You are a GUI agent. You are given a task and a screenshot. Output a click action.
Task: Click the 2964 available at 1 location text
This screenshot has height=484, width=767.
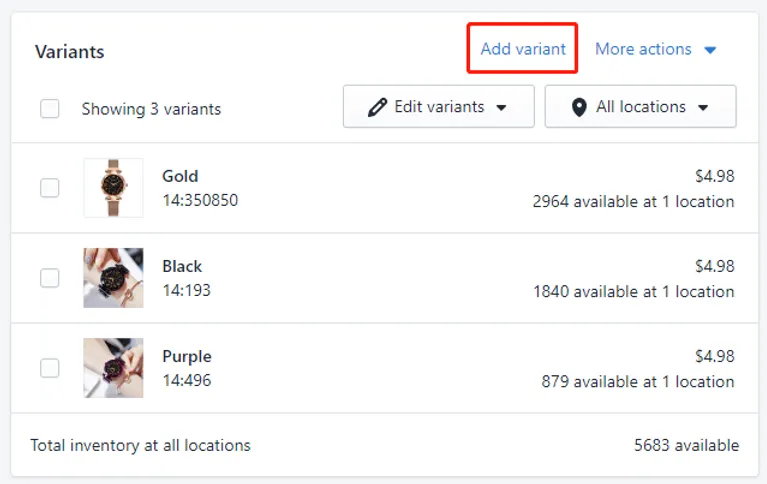click(x=633, y=202)
